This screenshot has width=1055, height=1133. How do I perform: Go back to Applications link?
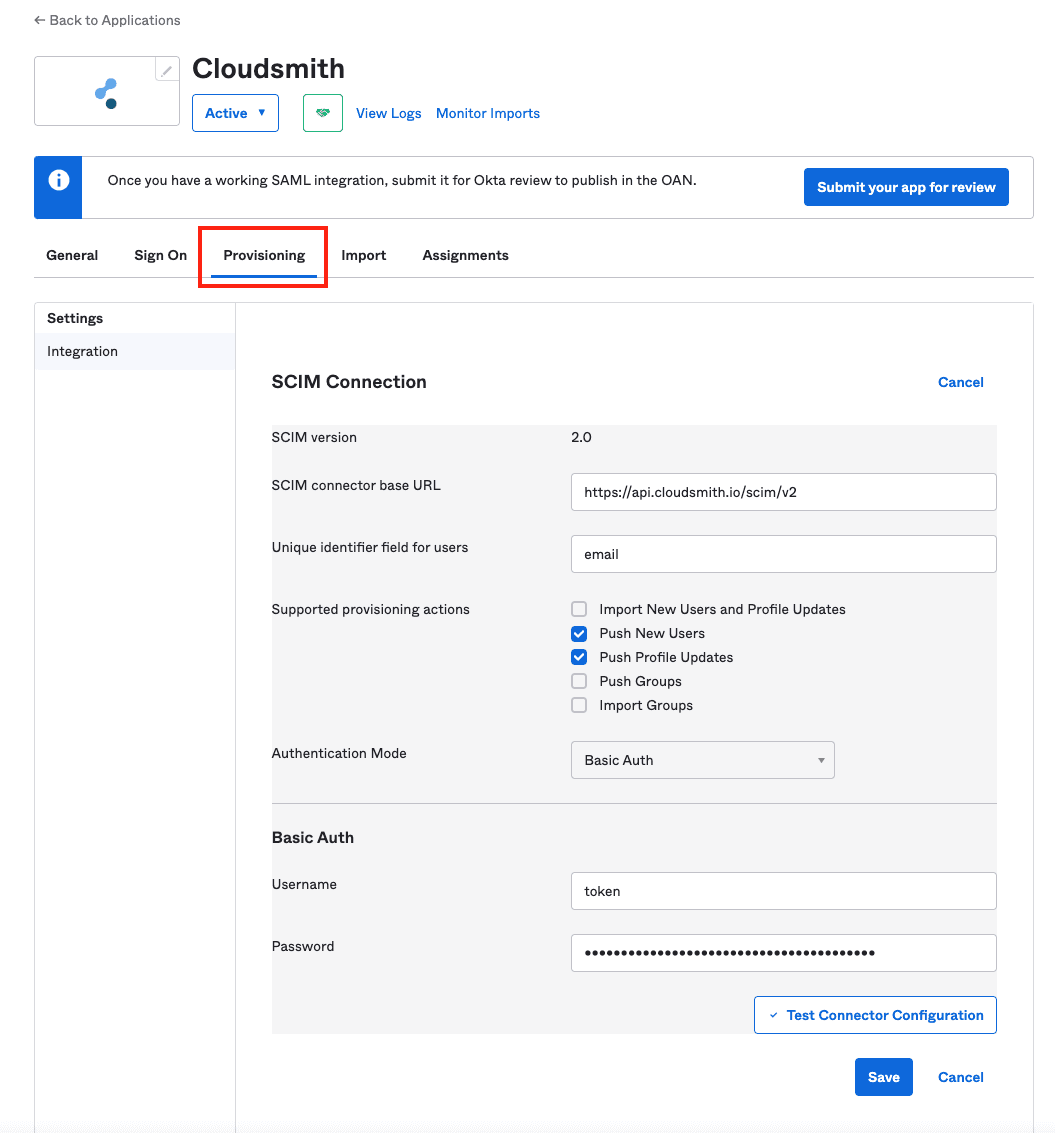[107, 20]
